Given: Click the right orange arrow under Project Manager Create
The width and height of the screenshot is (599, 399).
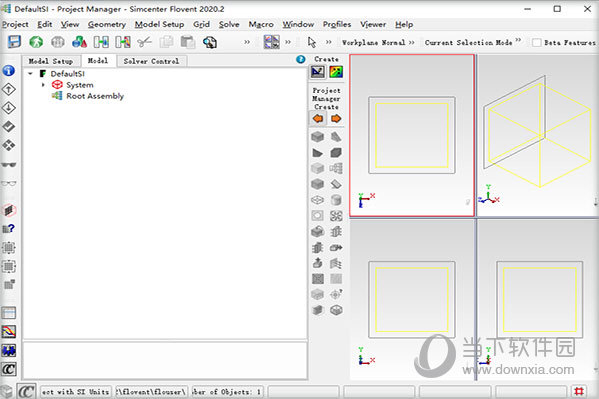Looking at the screenshot, I should coord(336,119).
